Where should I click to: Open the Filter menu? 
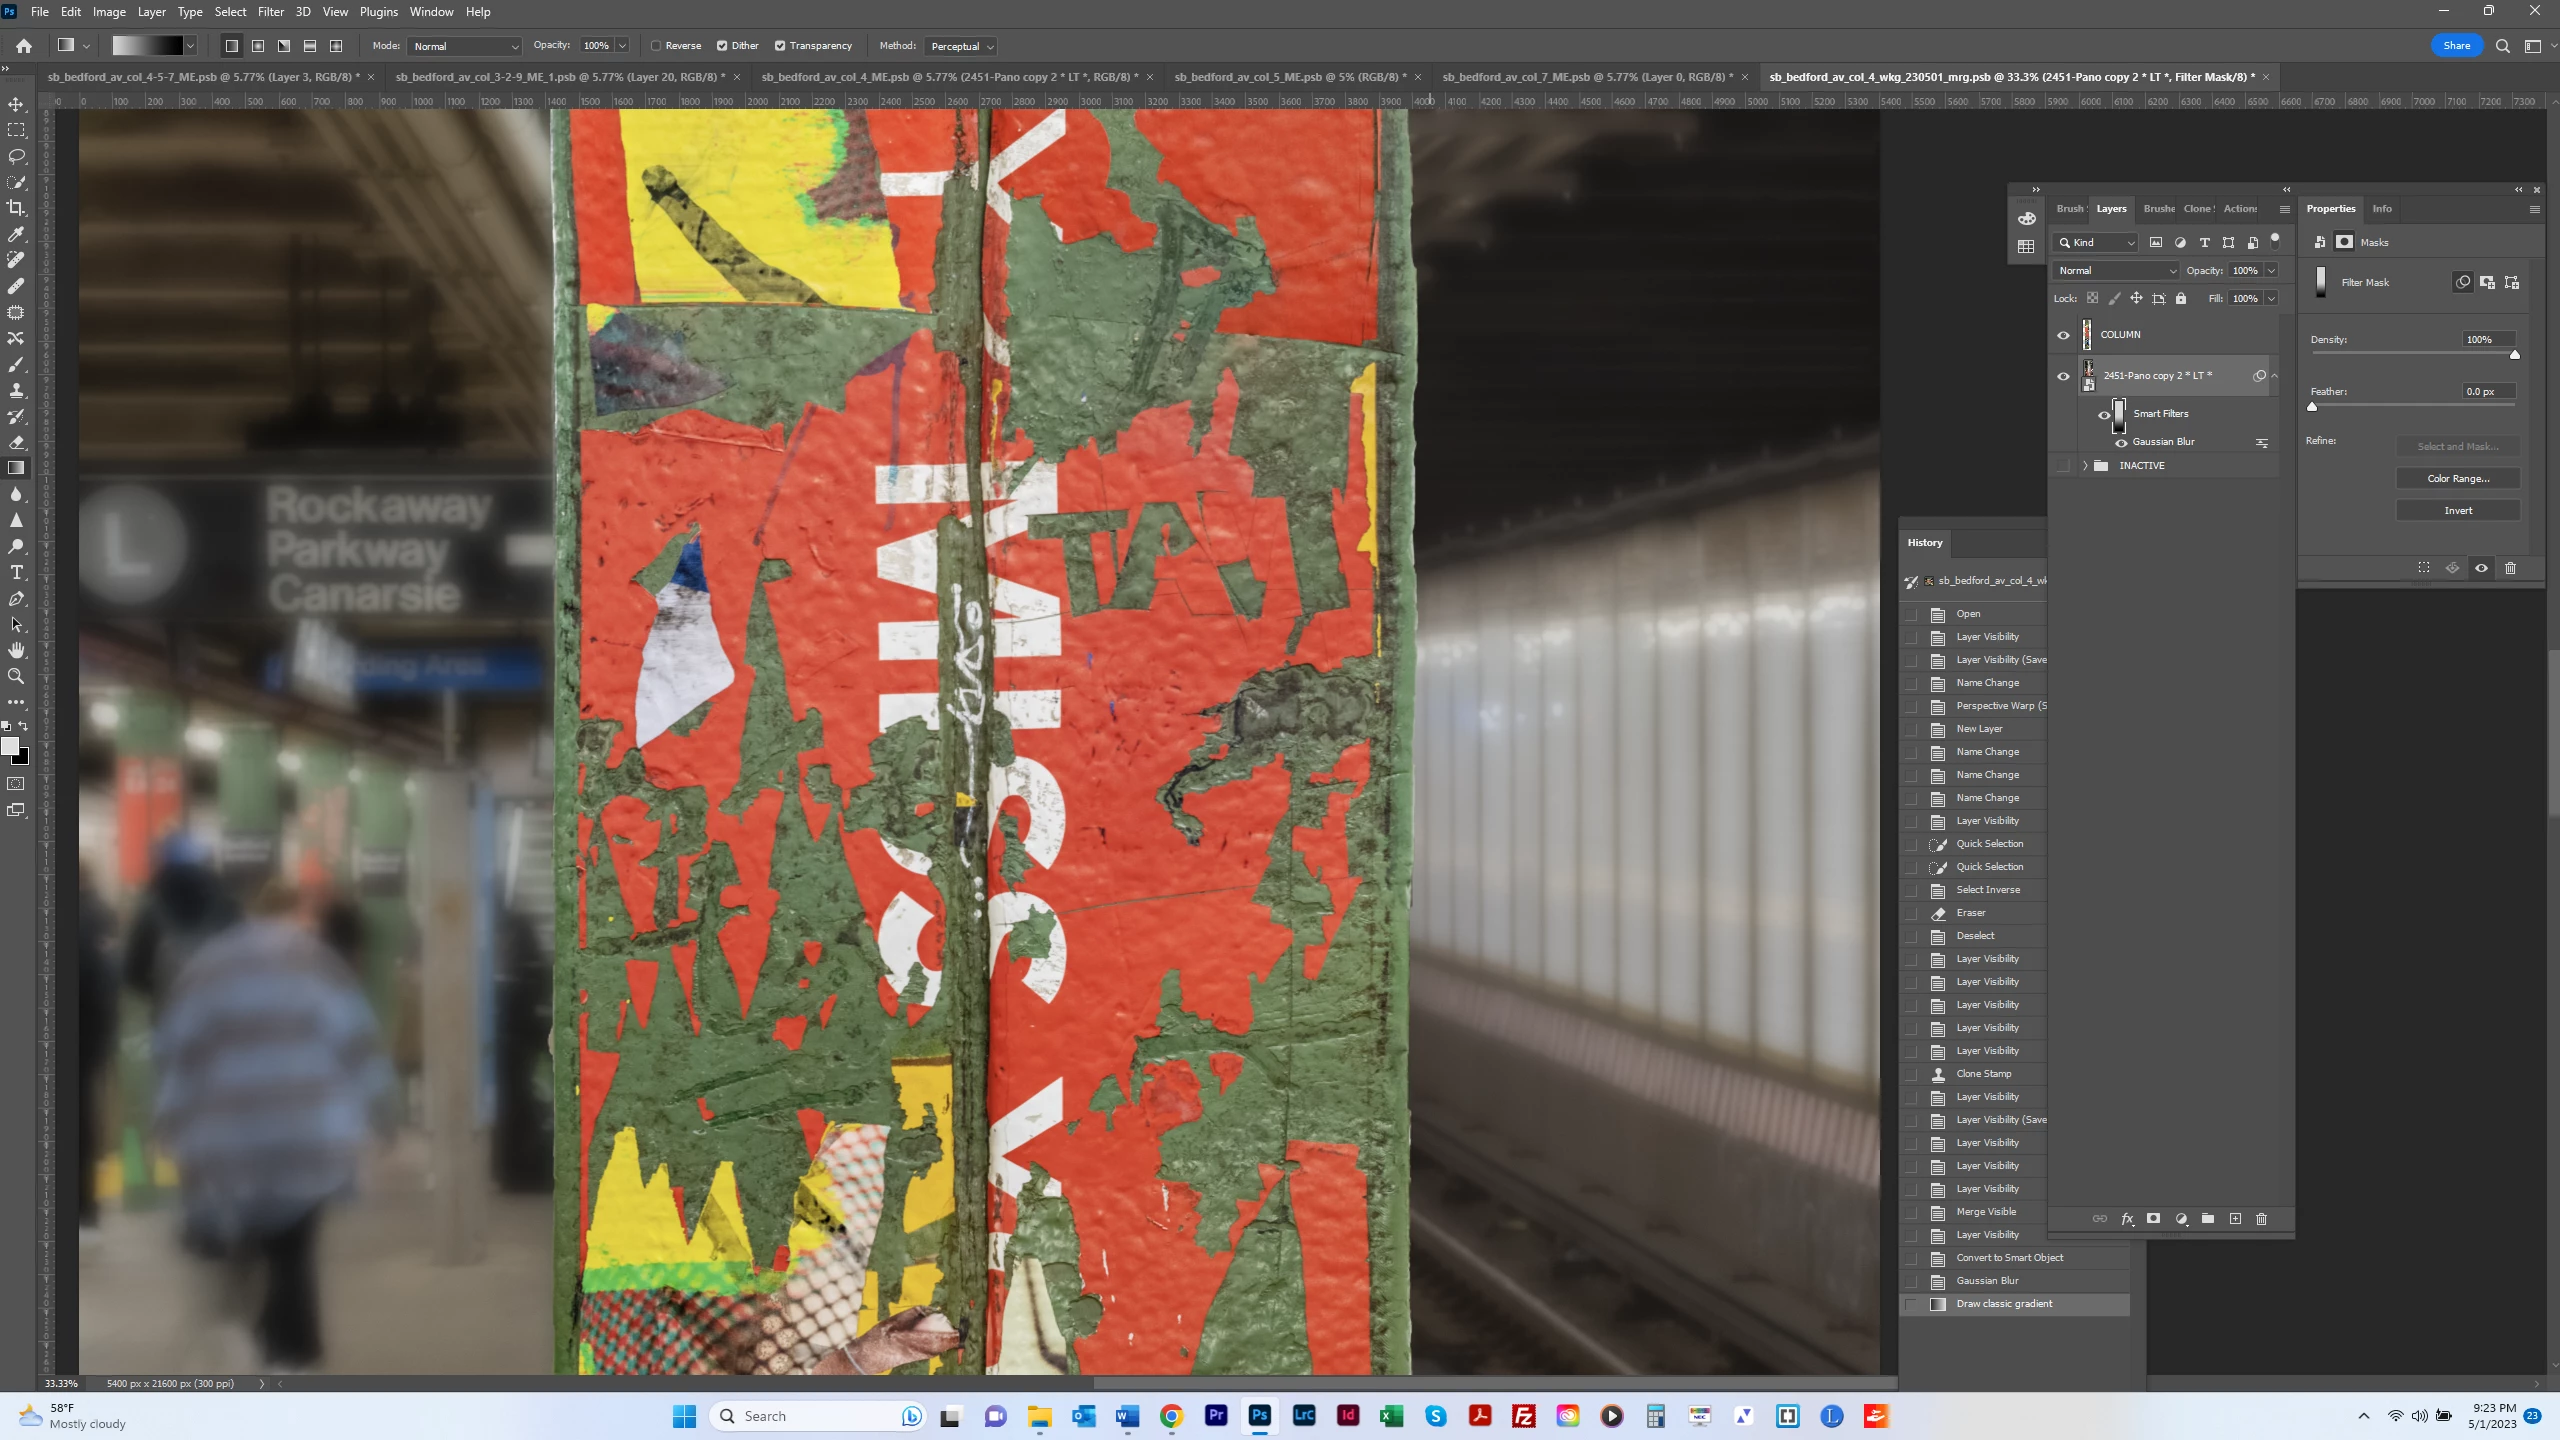coord(270,12)
